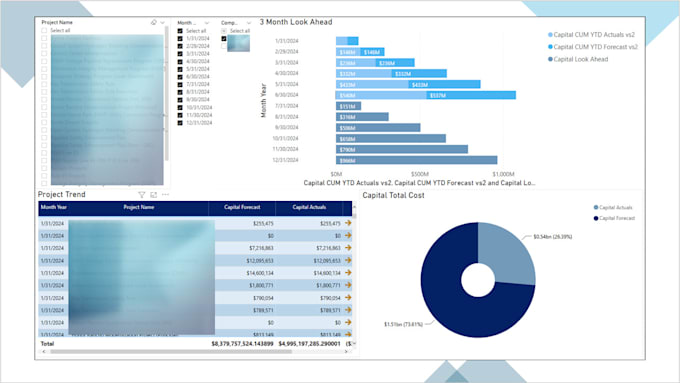
Task: Click Project Name slicer vertical scrollbar
Action: pos(167,94)
